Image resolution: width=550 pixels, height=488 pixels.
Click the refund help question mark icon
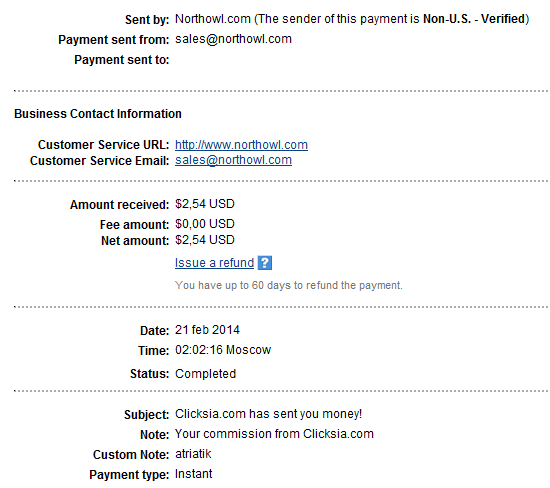[x=264, y=262]
